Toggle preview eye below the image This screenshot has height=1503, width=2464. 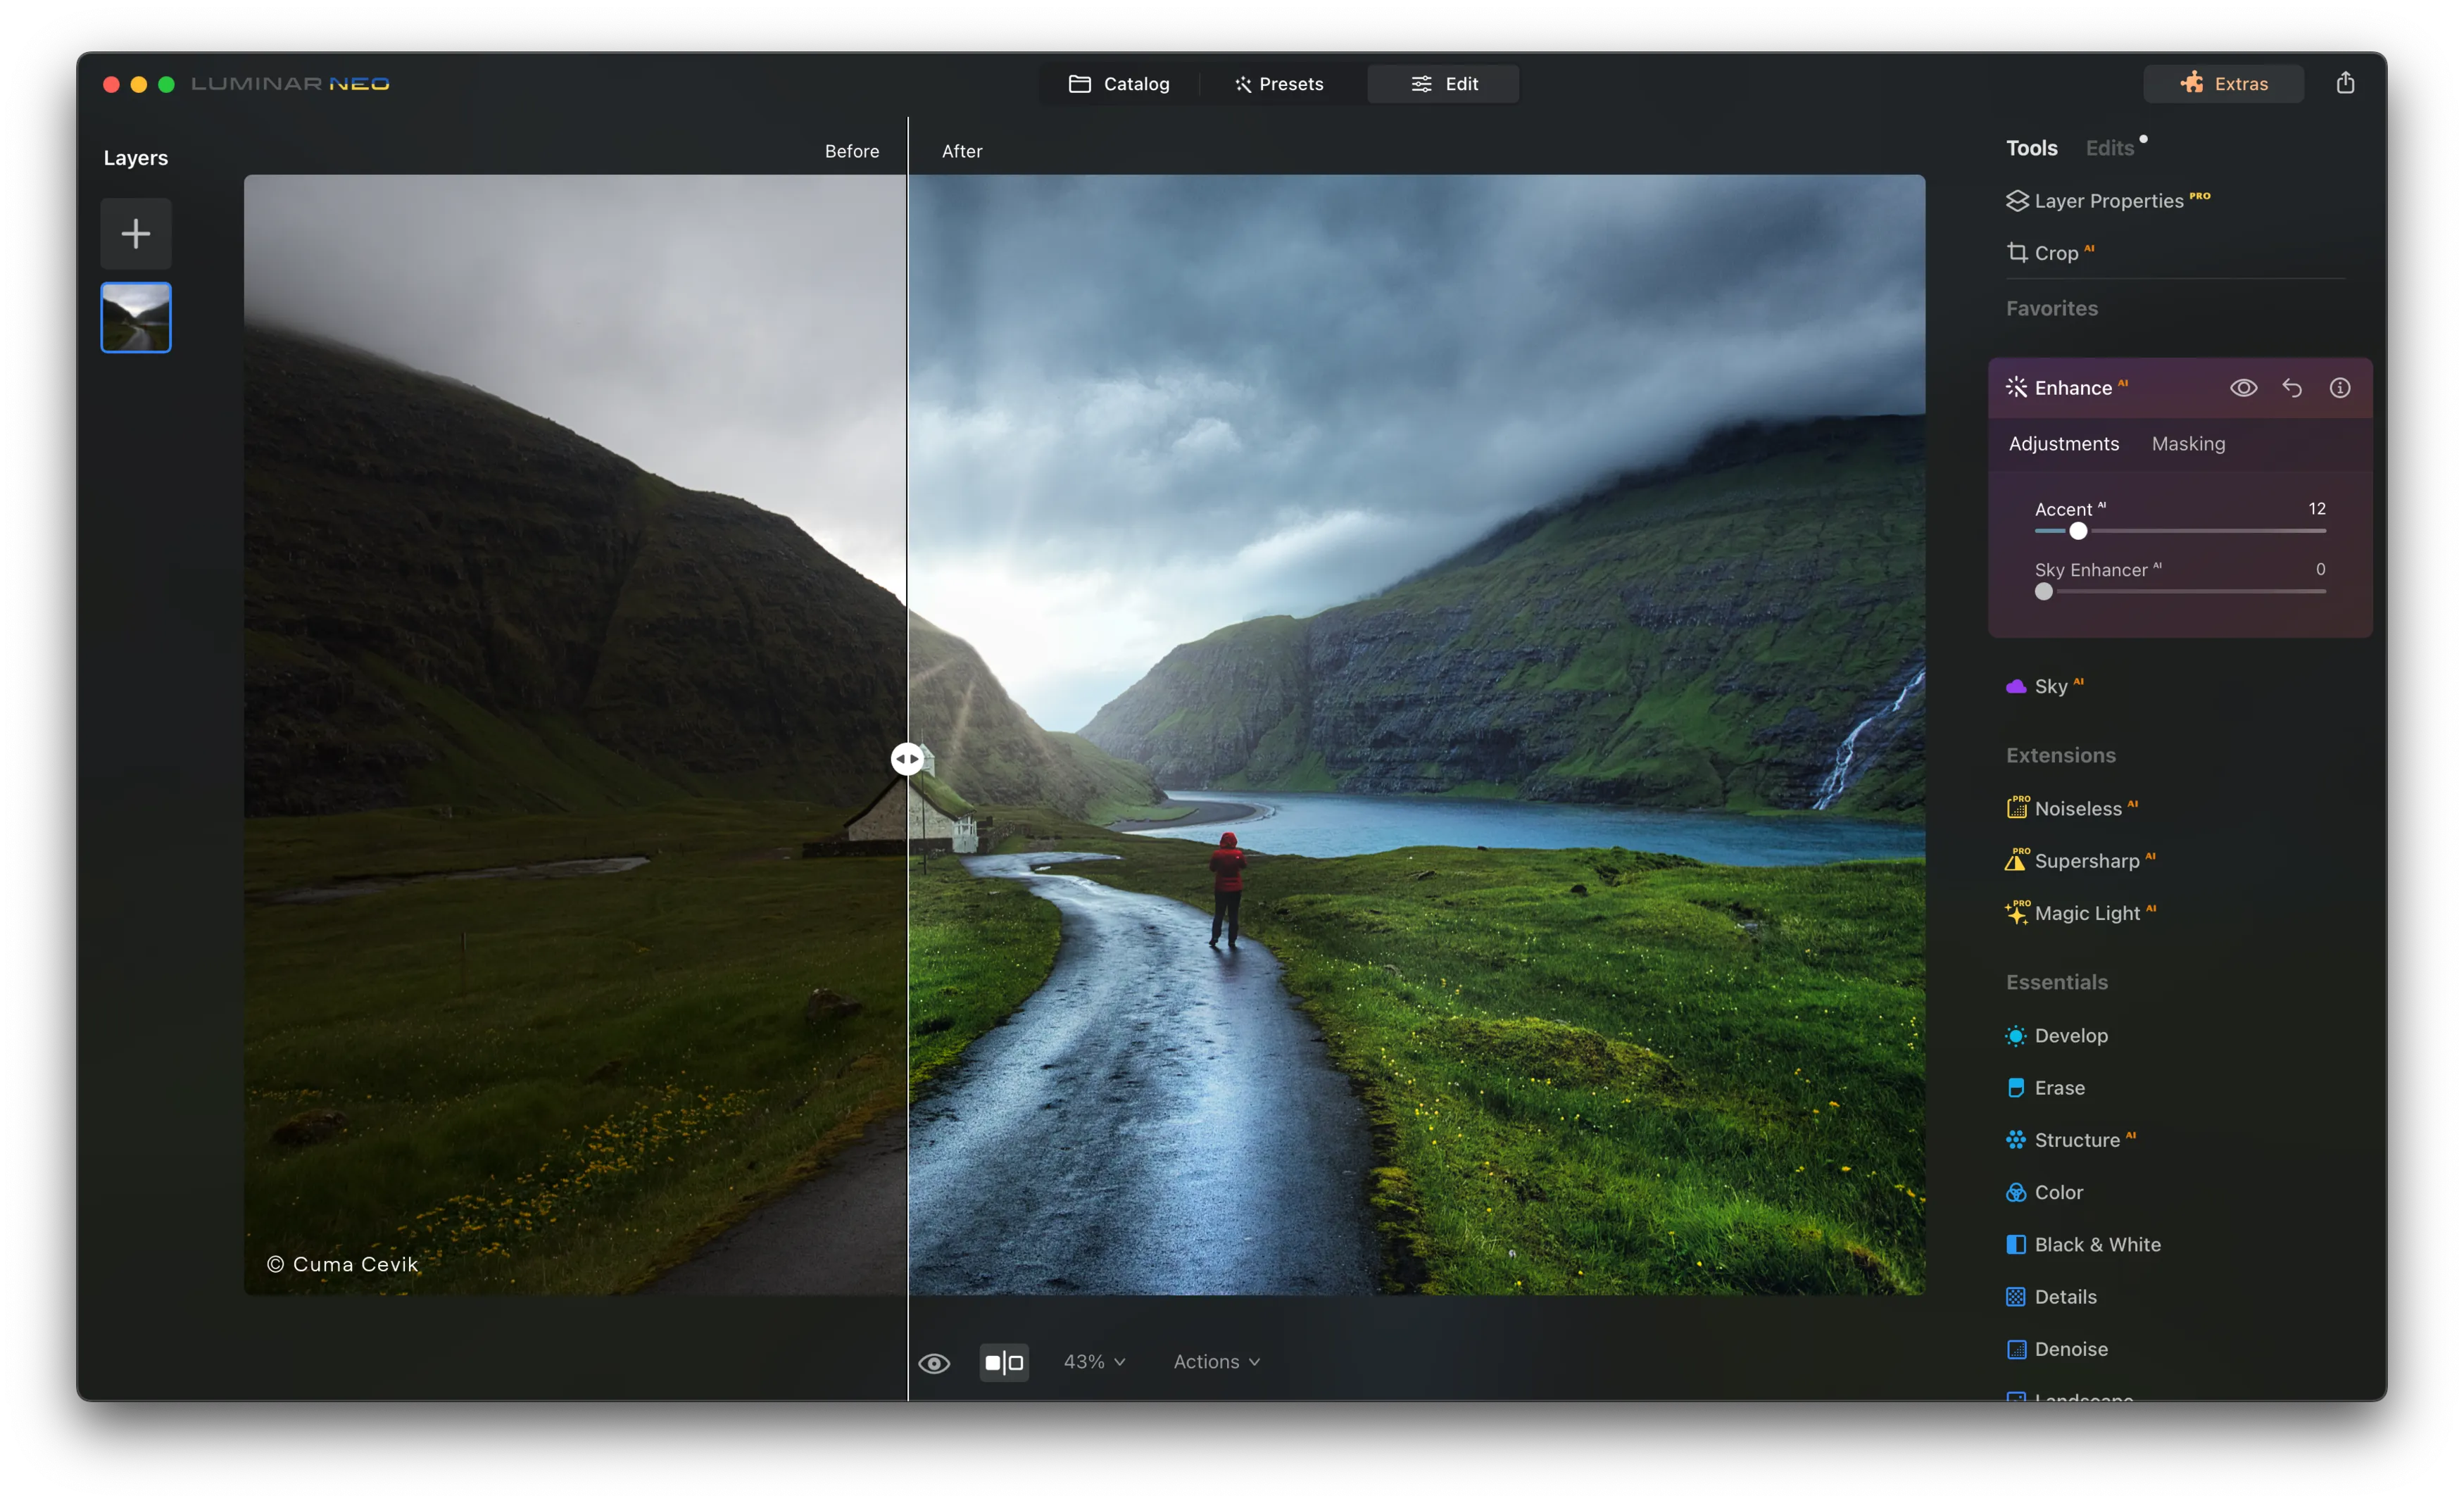[x=934, y=1363]
